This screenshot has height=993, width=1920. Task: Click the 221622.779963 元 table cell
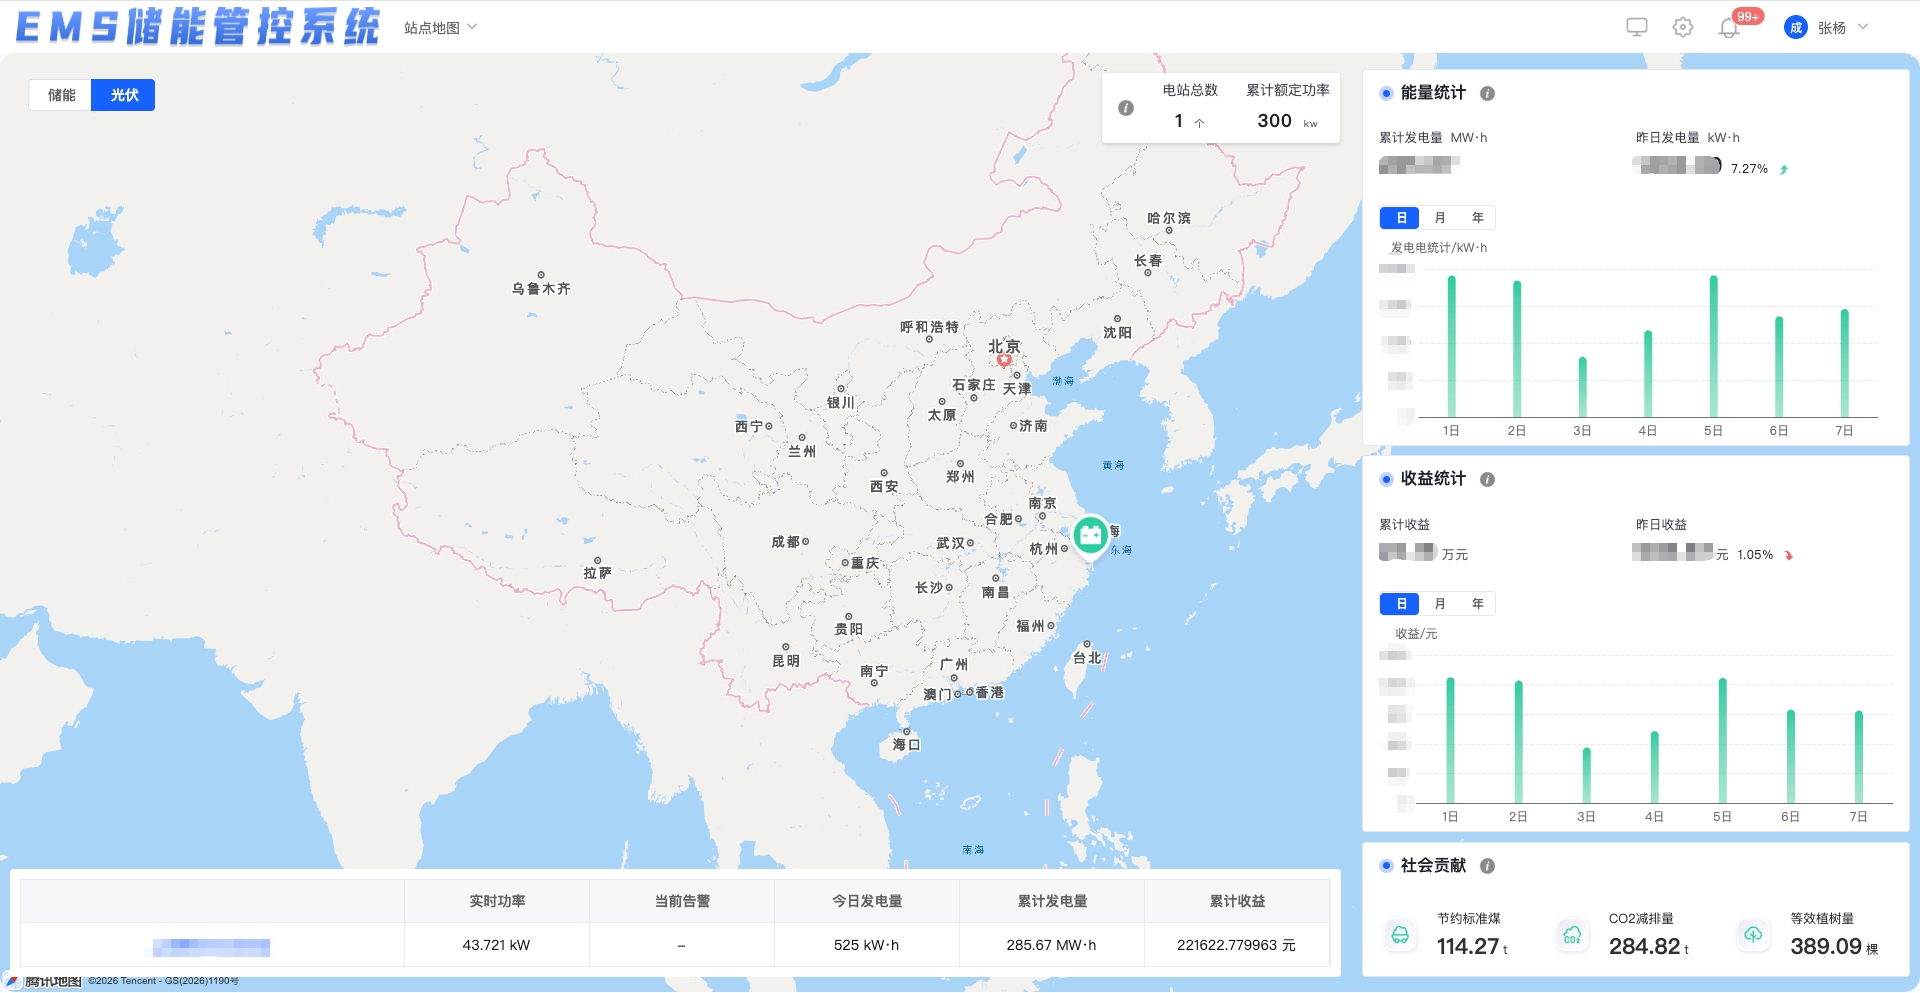tap(1237, 945)
